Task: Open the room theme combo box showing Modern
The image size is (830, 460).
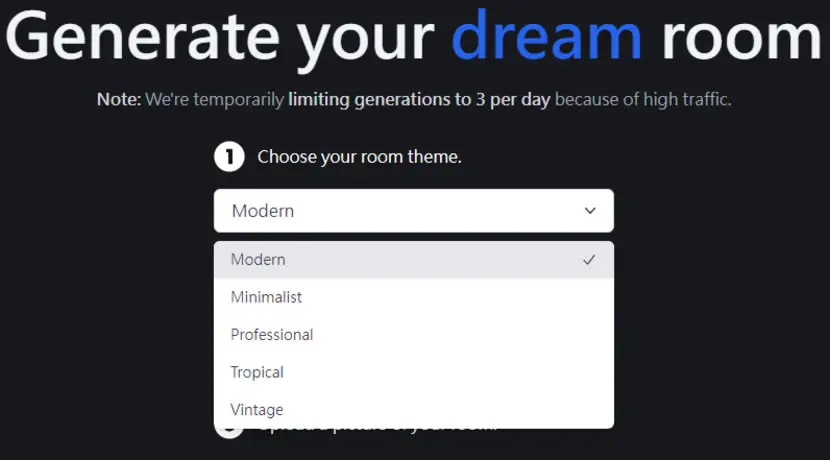Action: (414, 211)
